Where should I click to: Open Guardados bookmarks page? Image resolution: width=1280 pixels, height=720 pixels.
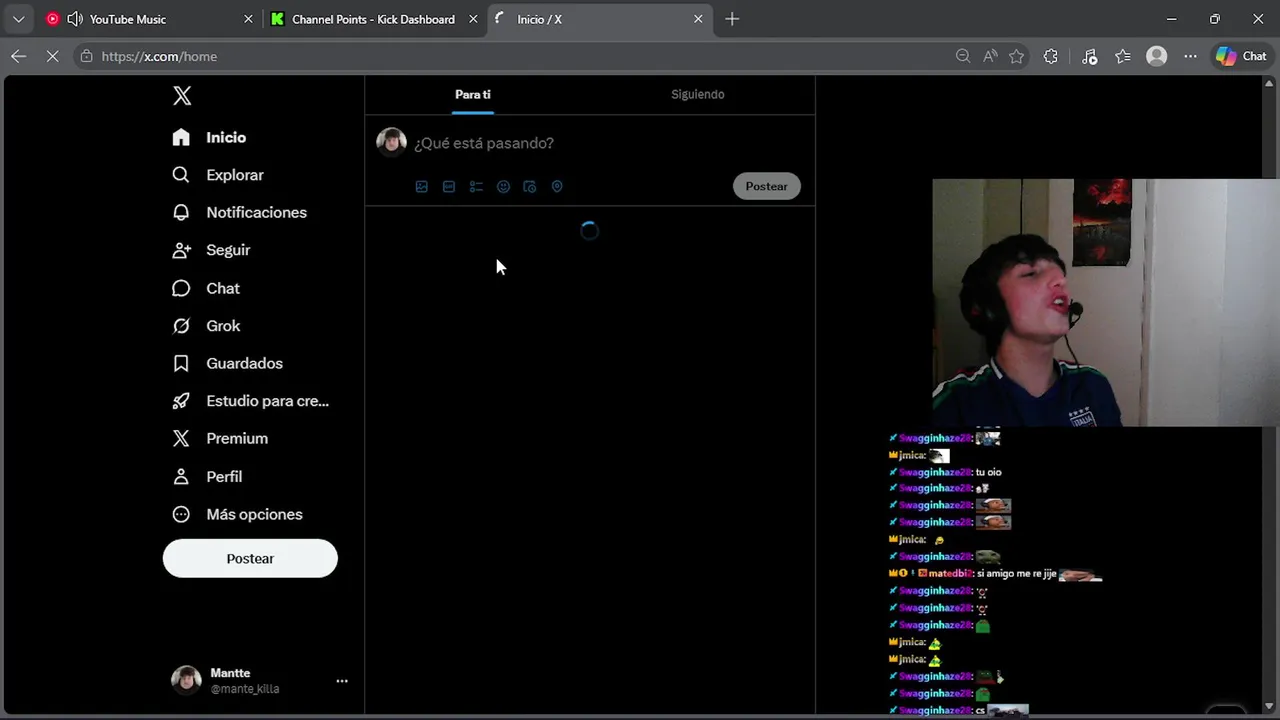click(x=227, y=363)
